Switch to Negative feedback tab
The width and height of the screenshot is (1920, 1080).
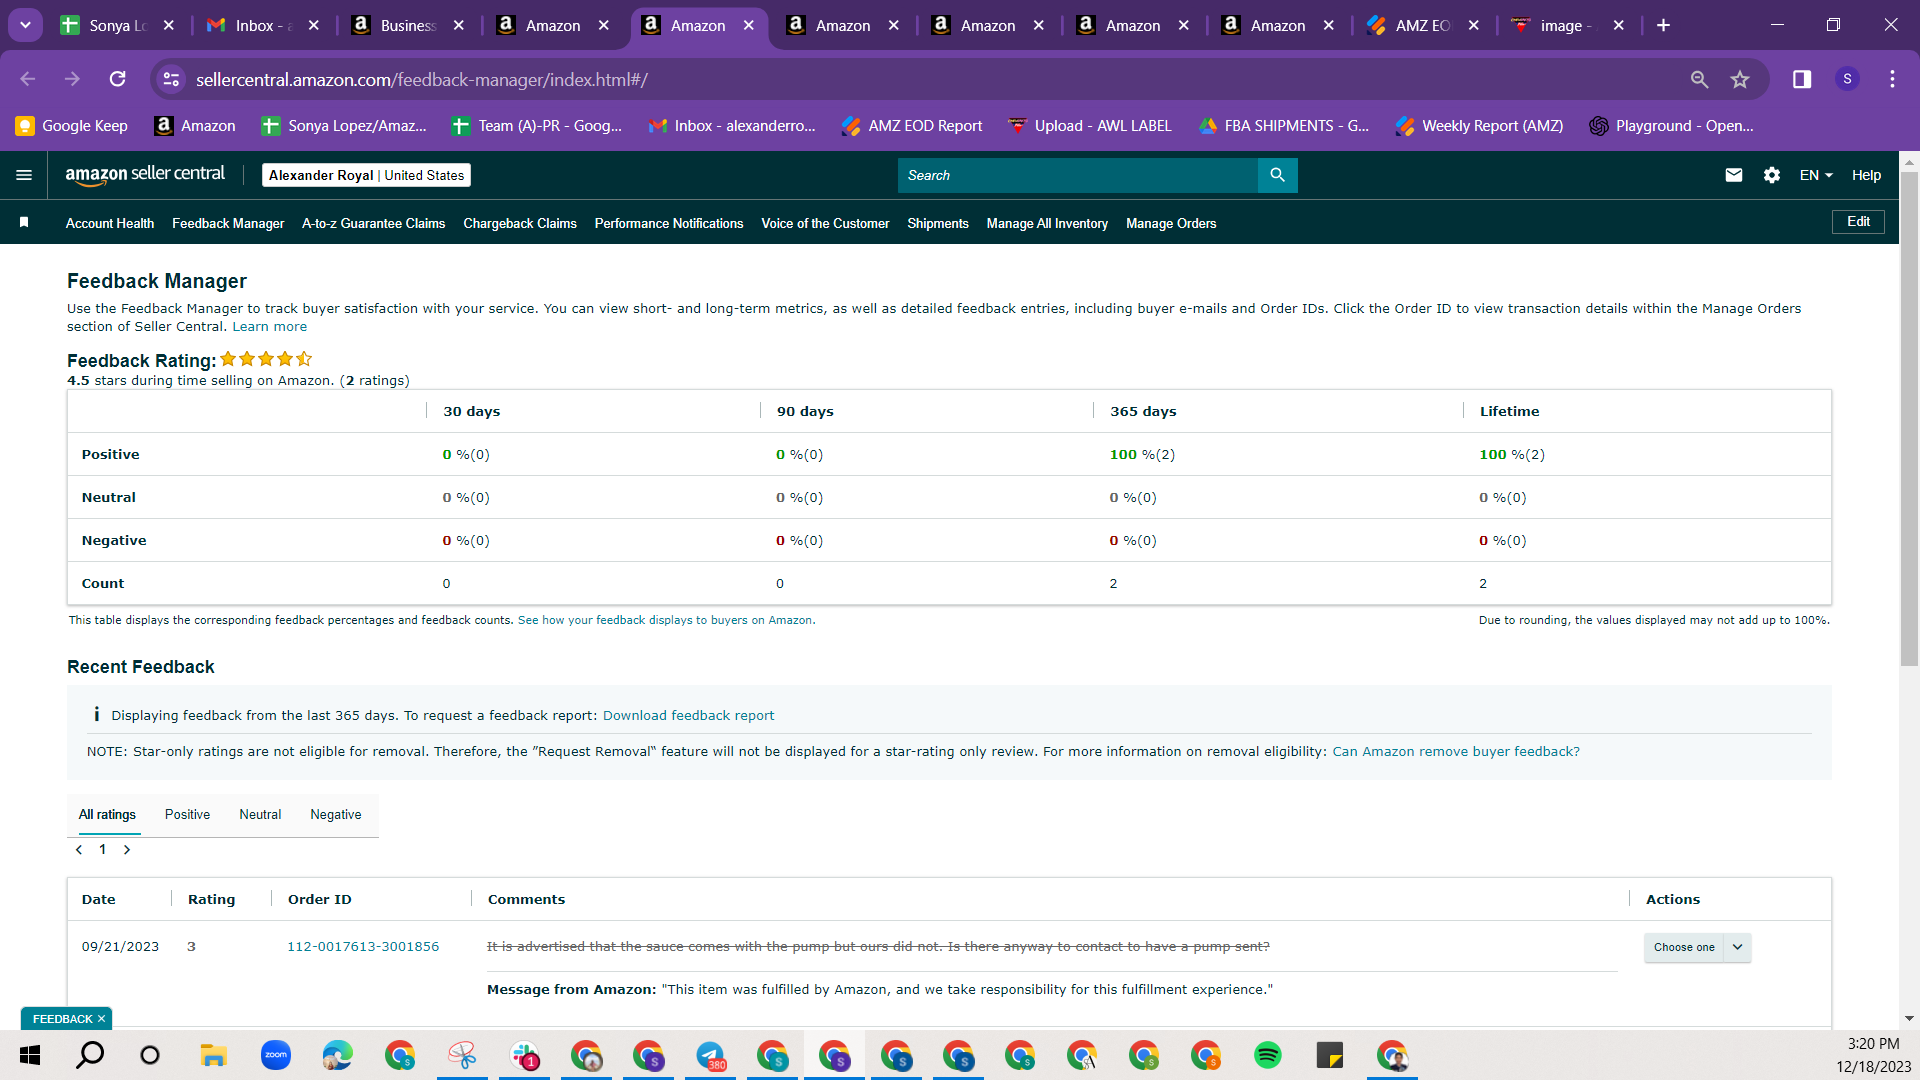(x=336, y=815)
